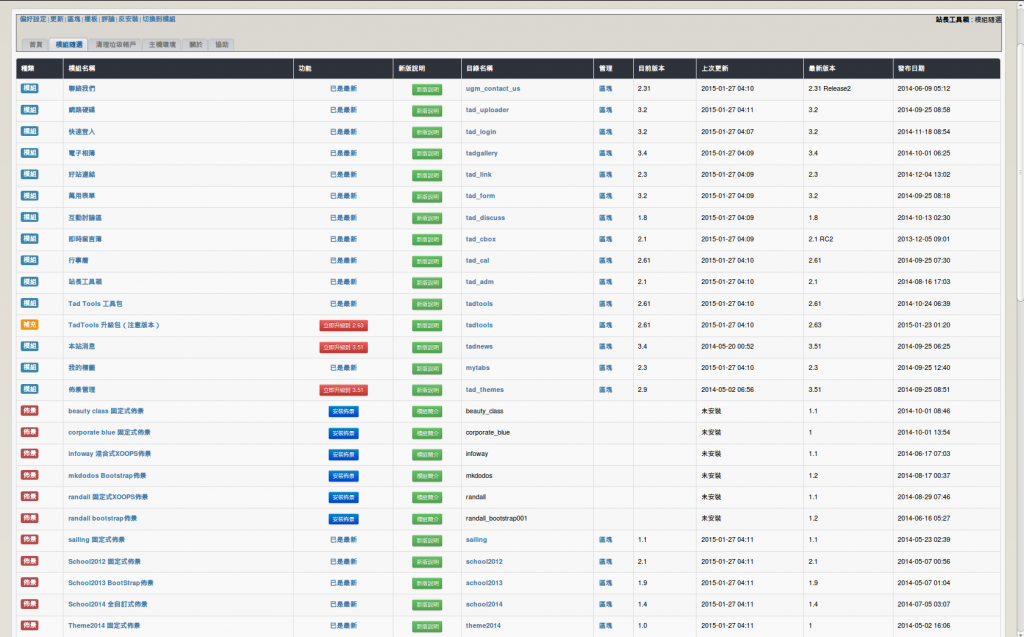
Task: Click the blue 模組 badge beside 聯絡我們
Action: coord(29,88)
